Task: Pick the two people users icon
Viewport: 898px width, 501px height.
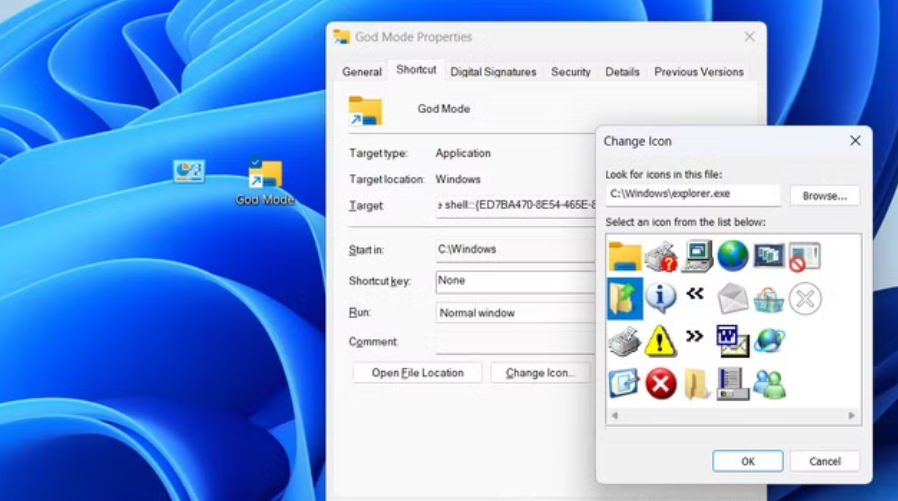Action: [768, 383]
